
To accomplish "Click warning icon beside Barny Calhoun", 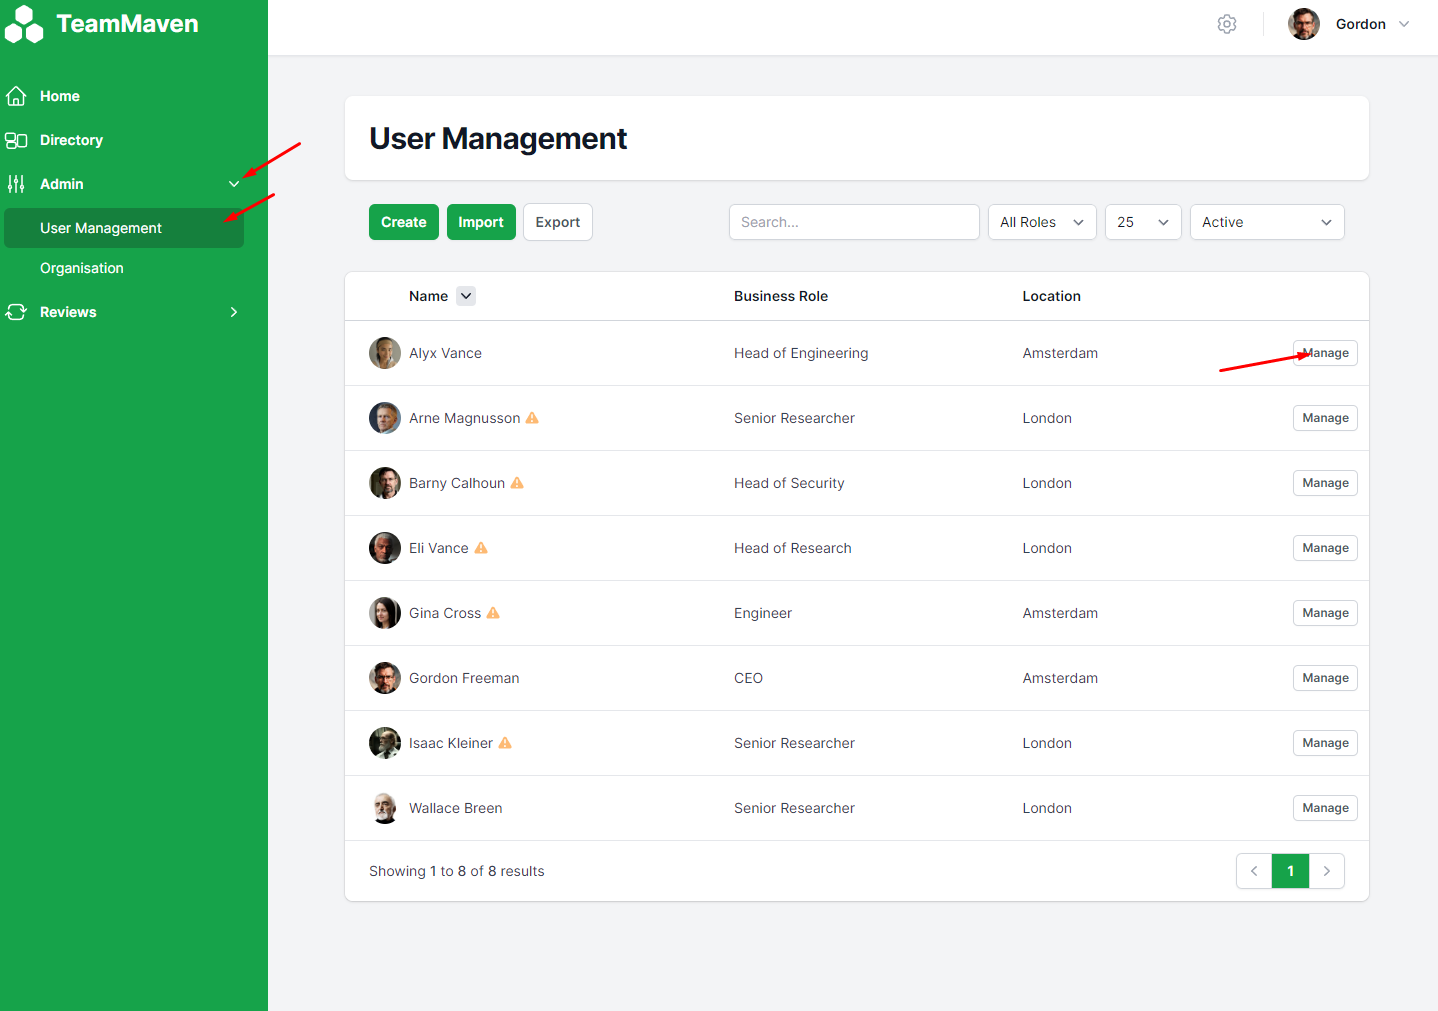I will click(517, 483).
